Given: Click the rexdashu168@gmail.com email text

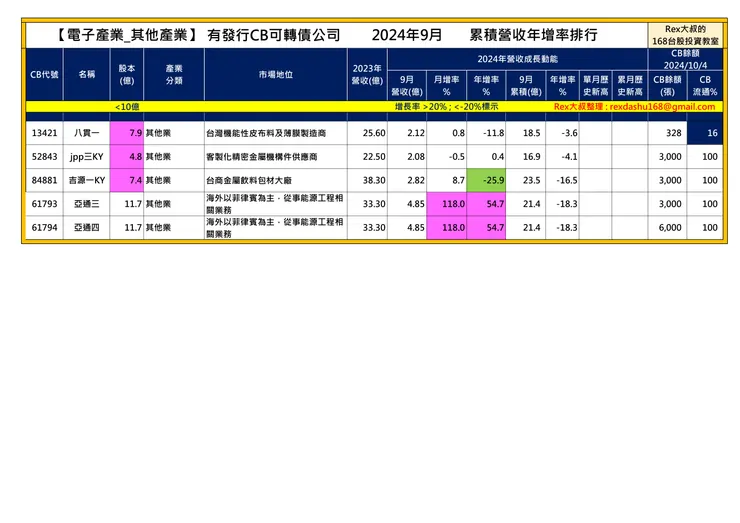Looking at the screenshot, I should (662, 107).
